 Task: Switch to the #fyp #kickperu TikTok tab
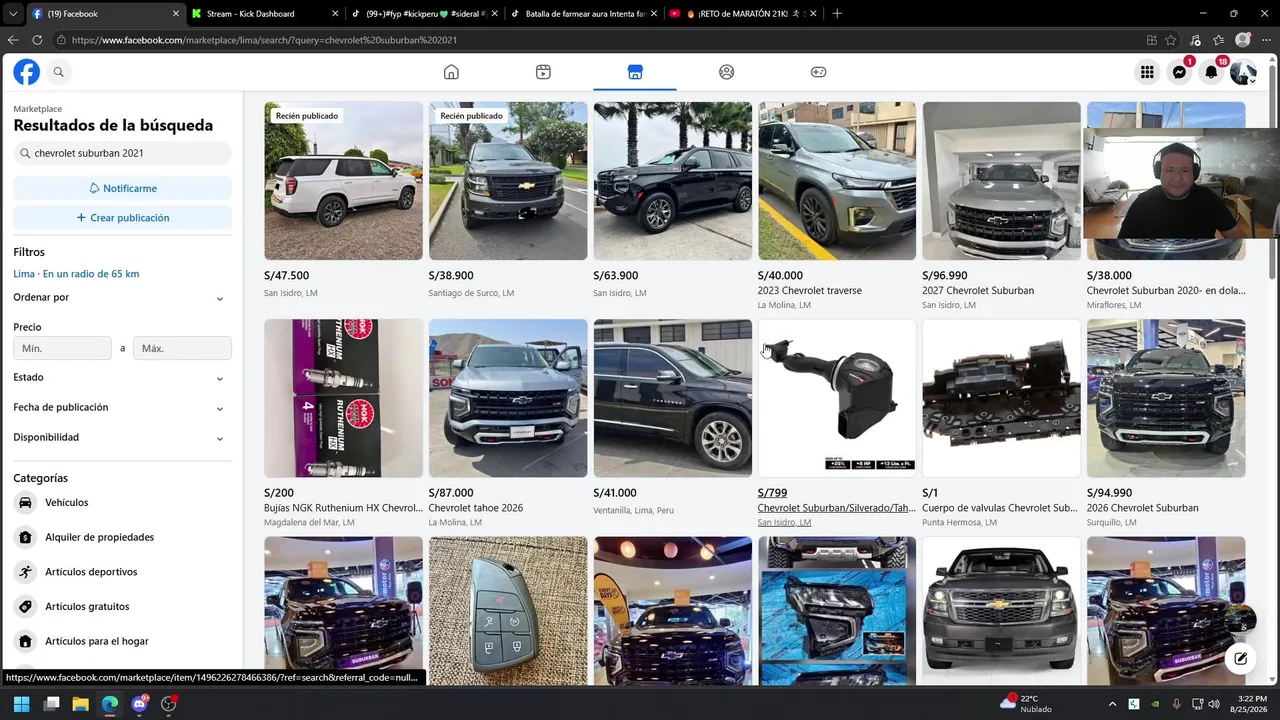click(424, 14)
